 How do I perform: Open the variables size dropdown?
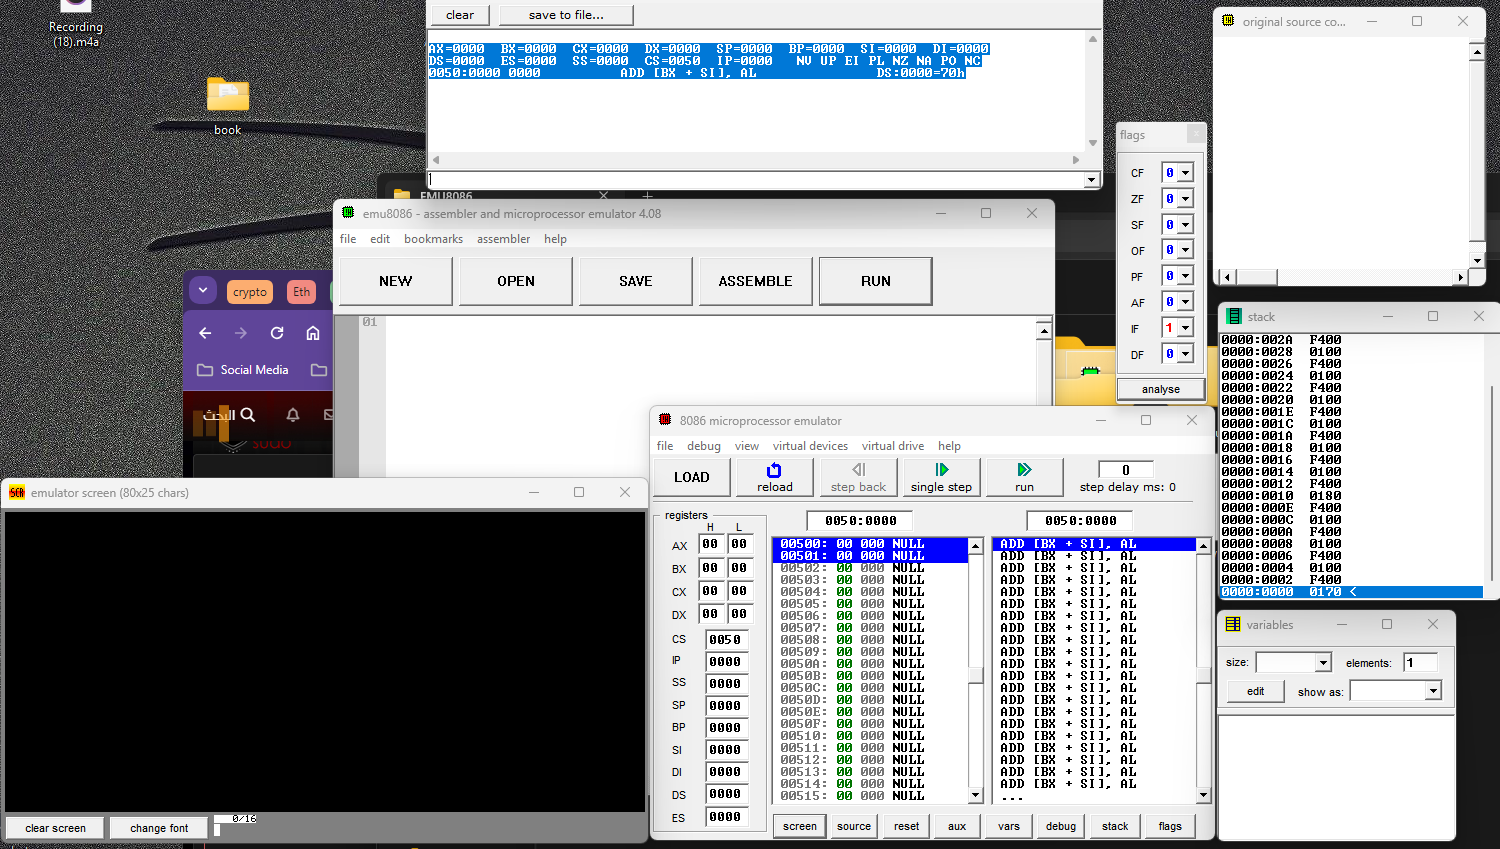tap(1323, 663)
